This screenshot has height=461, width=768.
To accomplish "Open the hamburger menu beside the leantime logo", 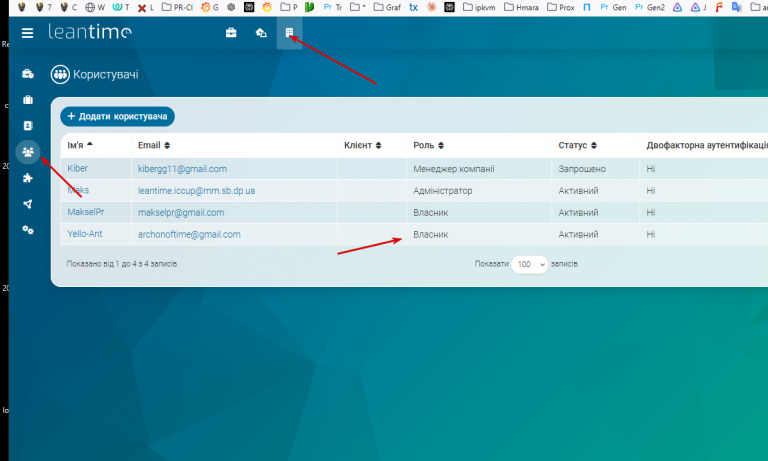I will coord(27,33).
